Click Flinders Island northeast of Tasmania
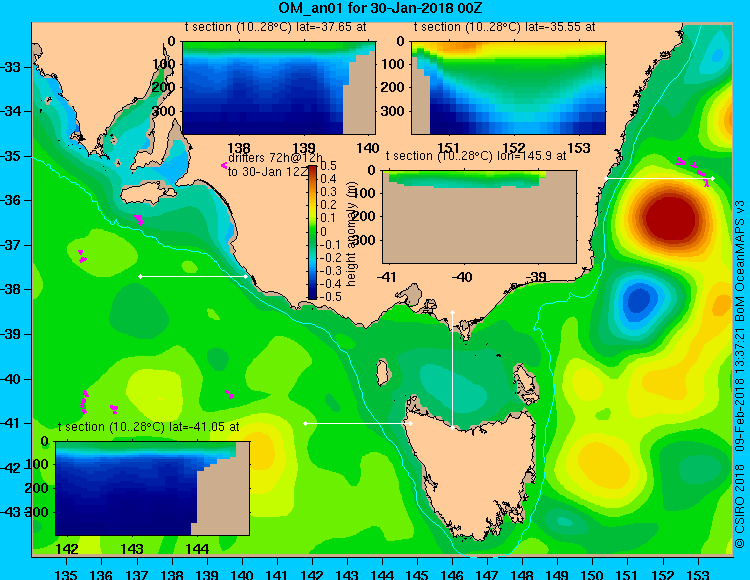The height and width of the screenshot is (580, 750). [x=524, y=379]
